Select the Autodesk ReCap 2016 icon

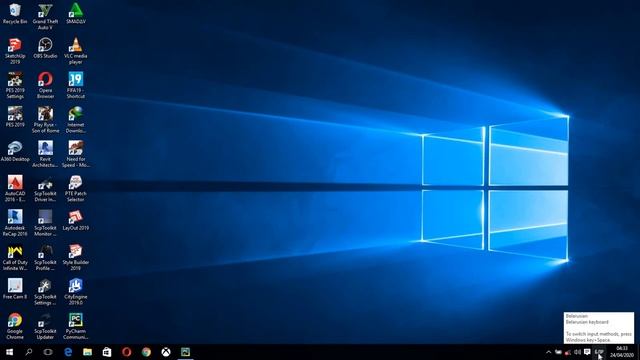(15, 223)
